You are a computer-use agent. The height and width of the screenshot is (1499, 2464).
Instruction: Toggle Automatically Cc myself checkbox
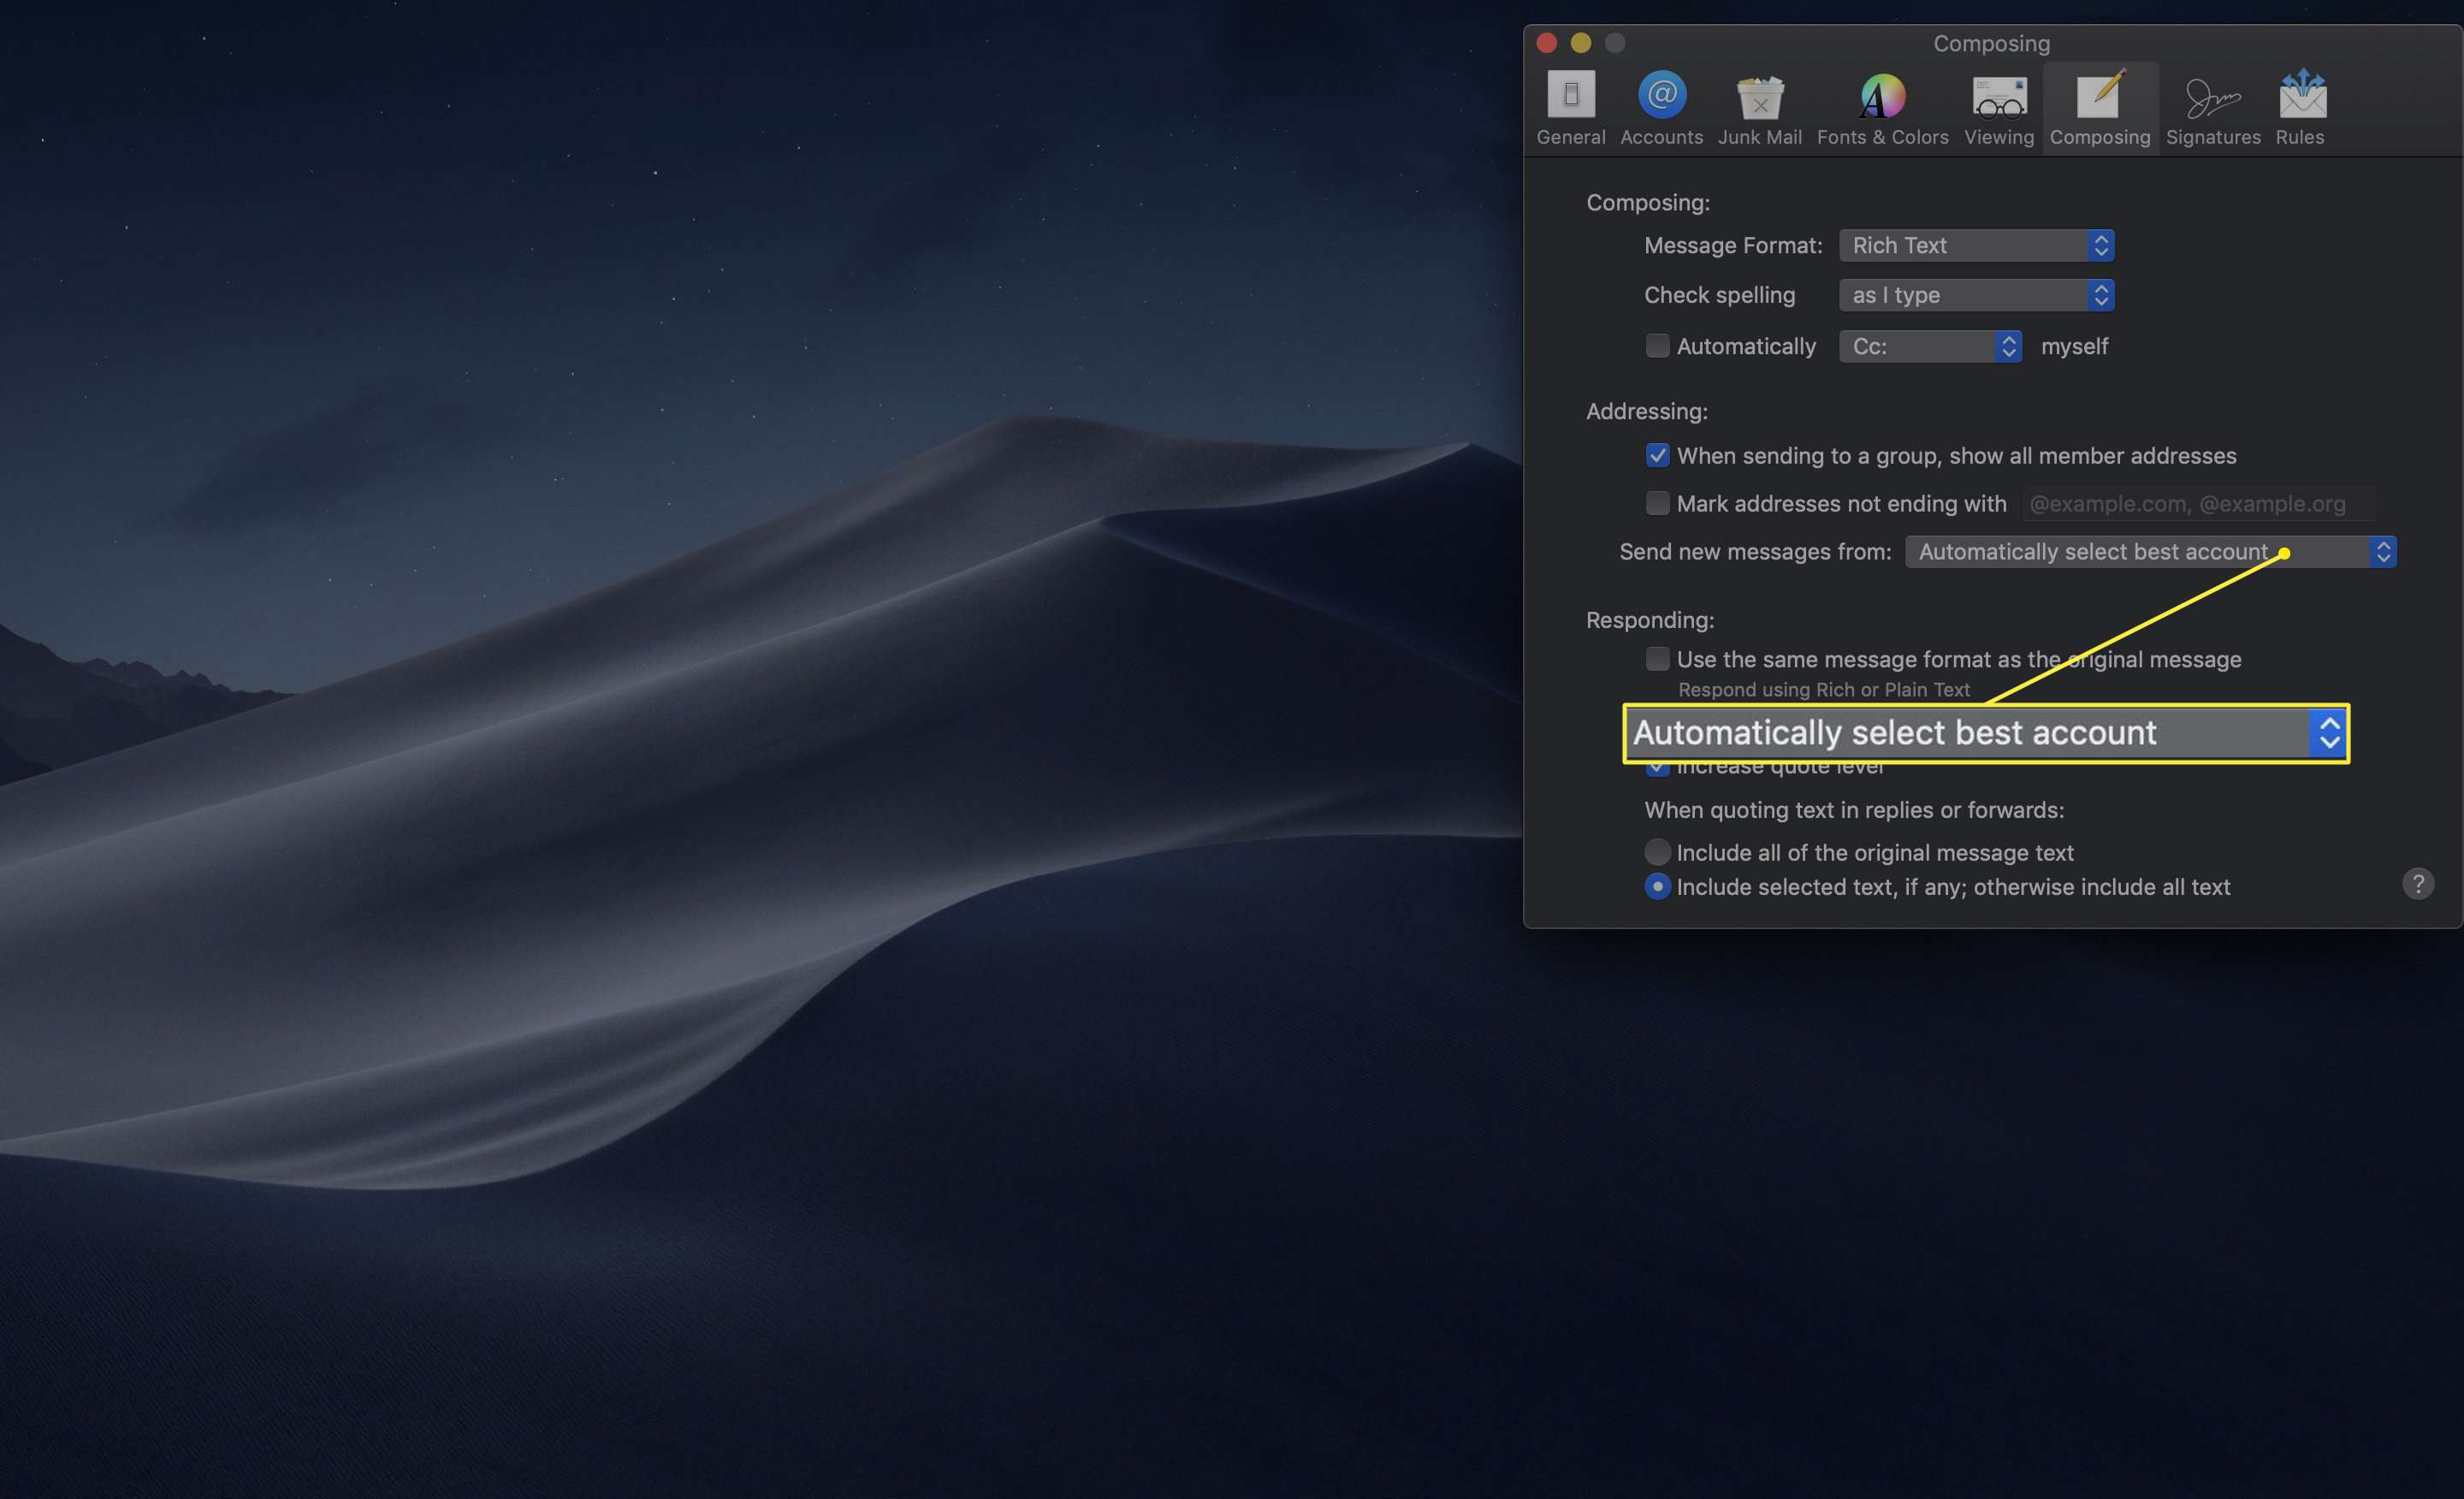pyautogui.click(x=1655, y=345)
